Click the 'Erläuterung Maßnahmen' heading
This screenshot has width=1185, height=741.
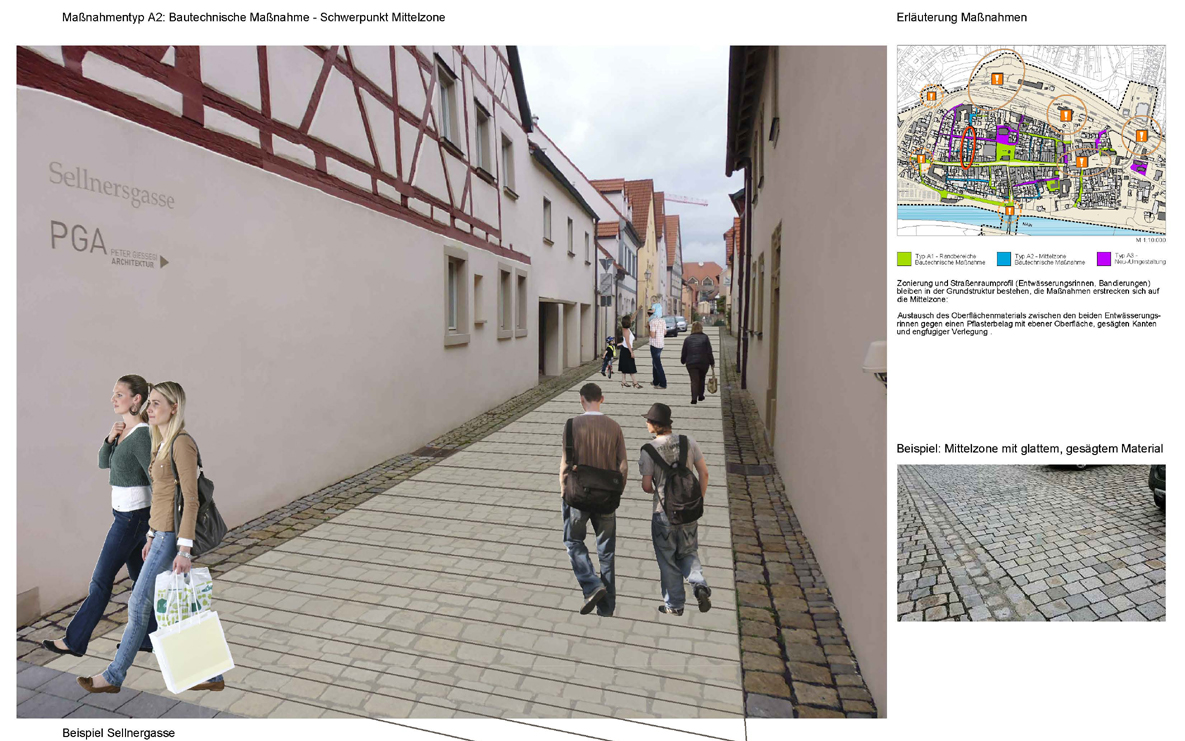coord(961,18)
